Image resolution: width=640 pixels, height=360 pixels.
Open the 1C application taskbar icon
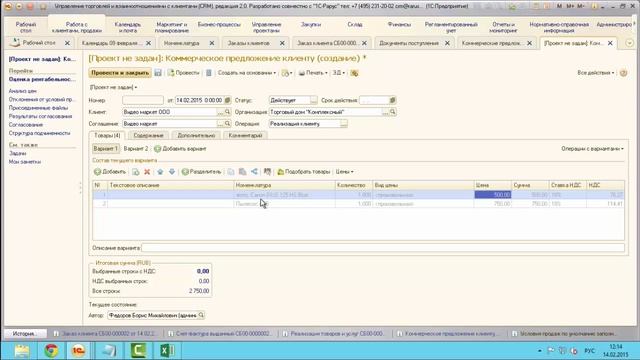(x=78, y=351)
